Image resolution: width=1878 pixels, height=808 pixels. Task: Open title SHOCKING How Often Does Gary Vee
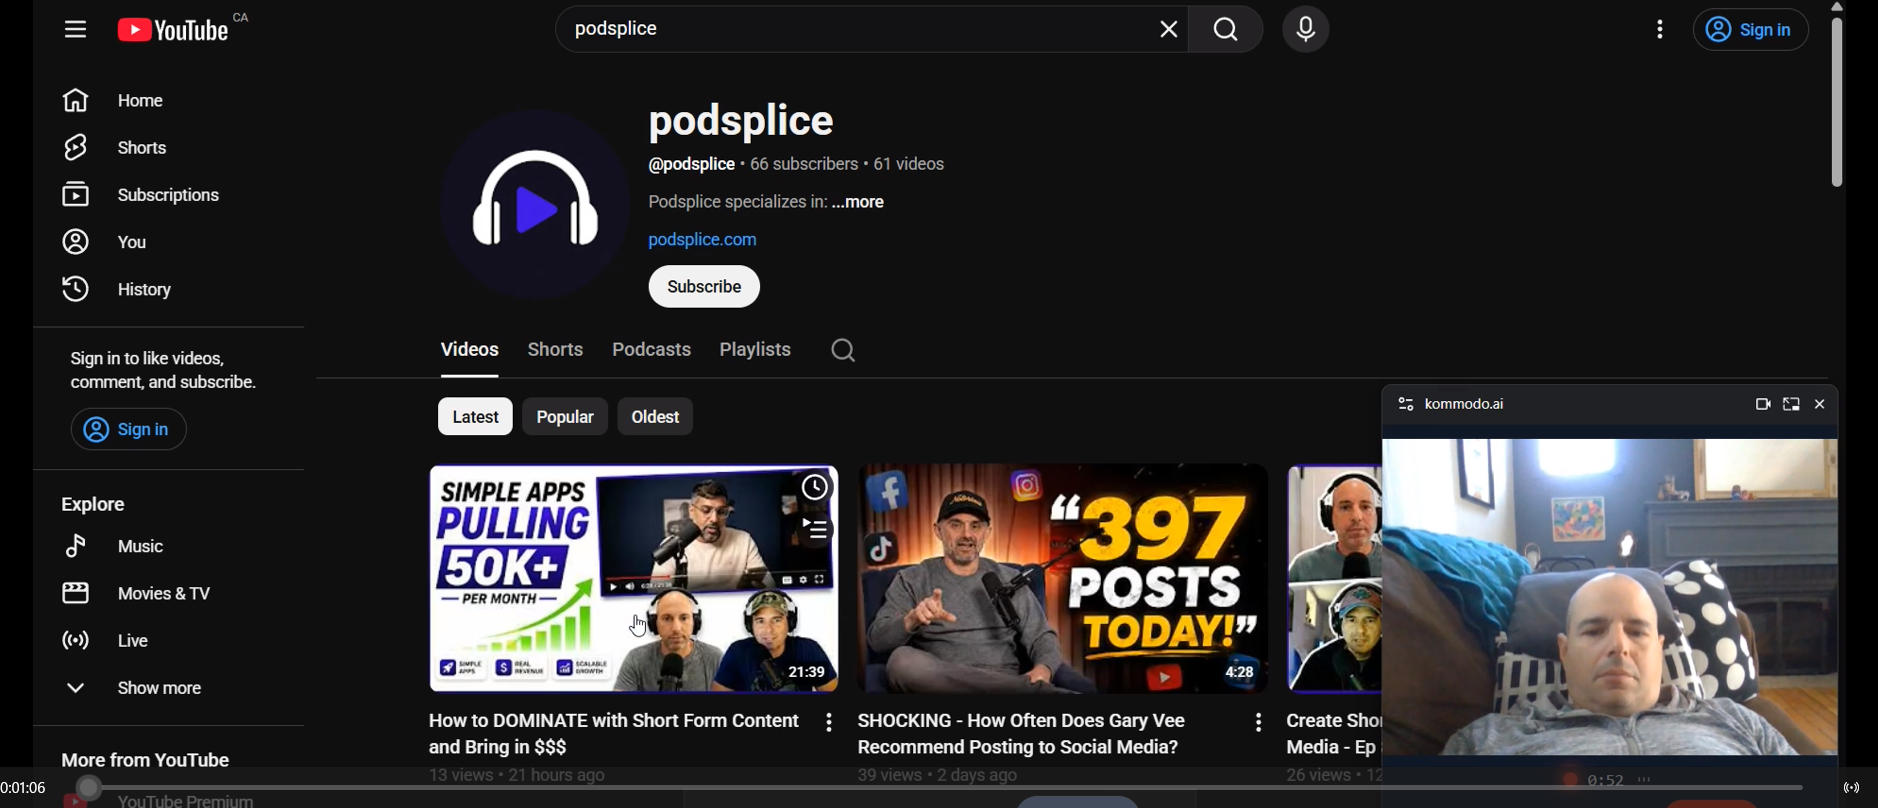[x=1021, y=735]
